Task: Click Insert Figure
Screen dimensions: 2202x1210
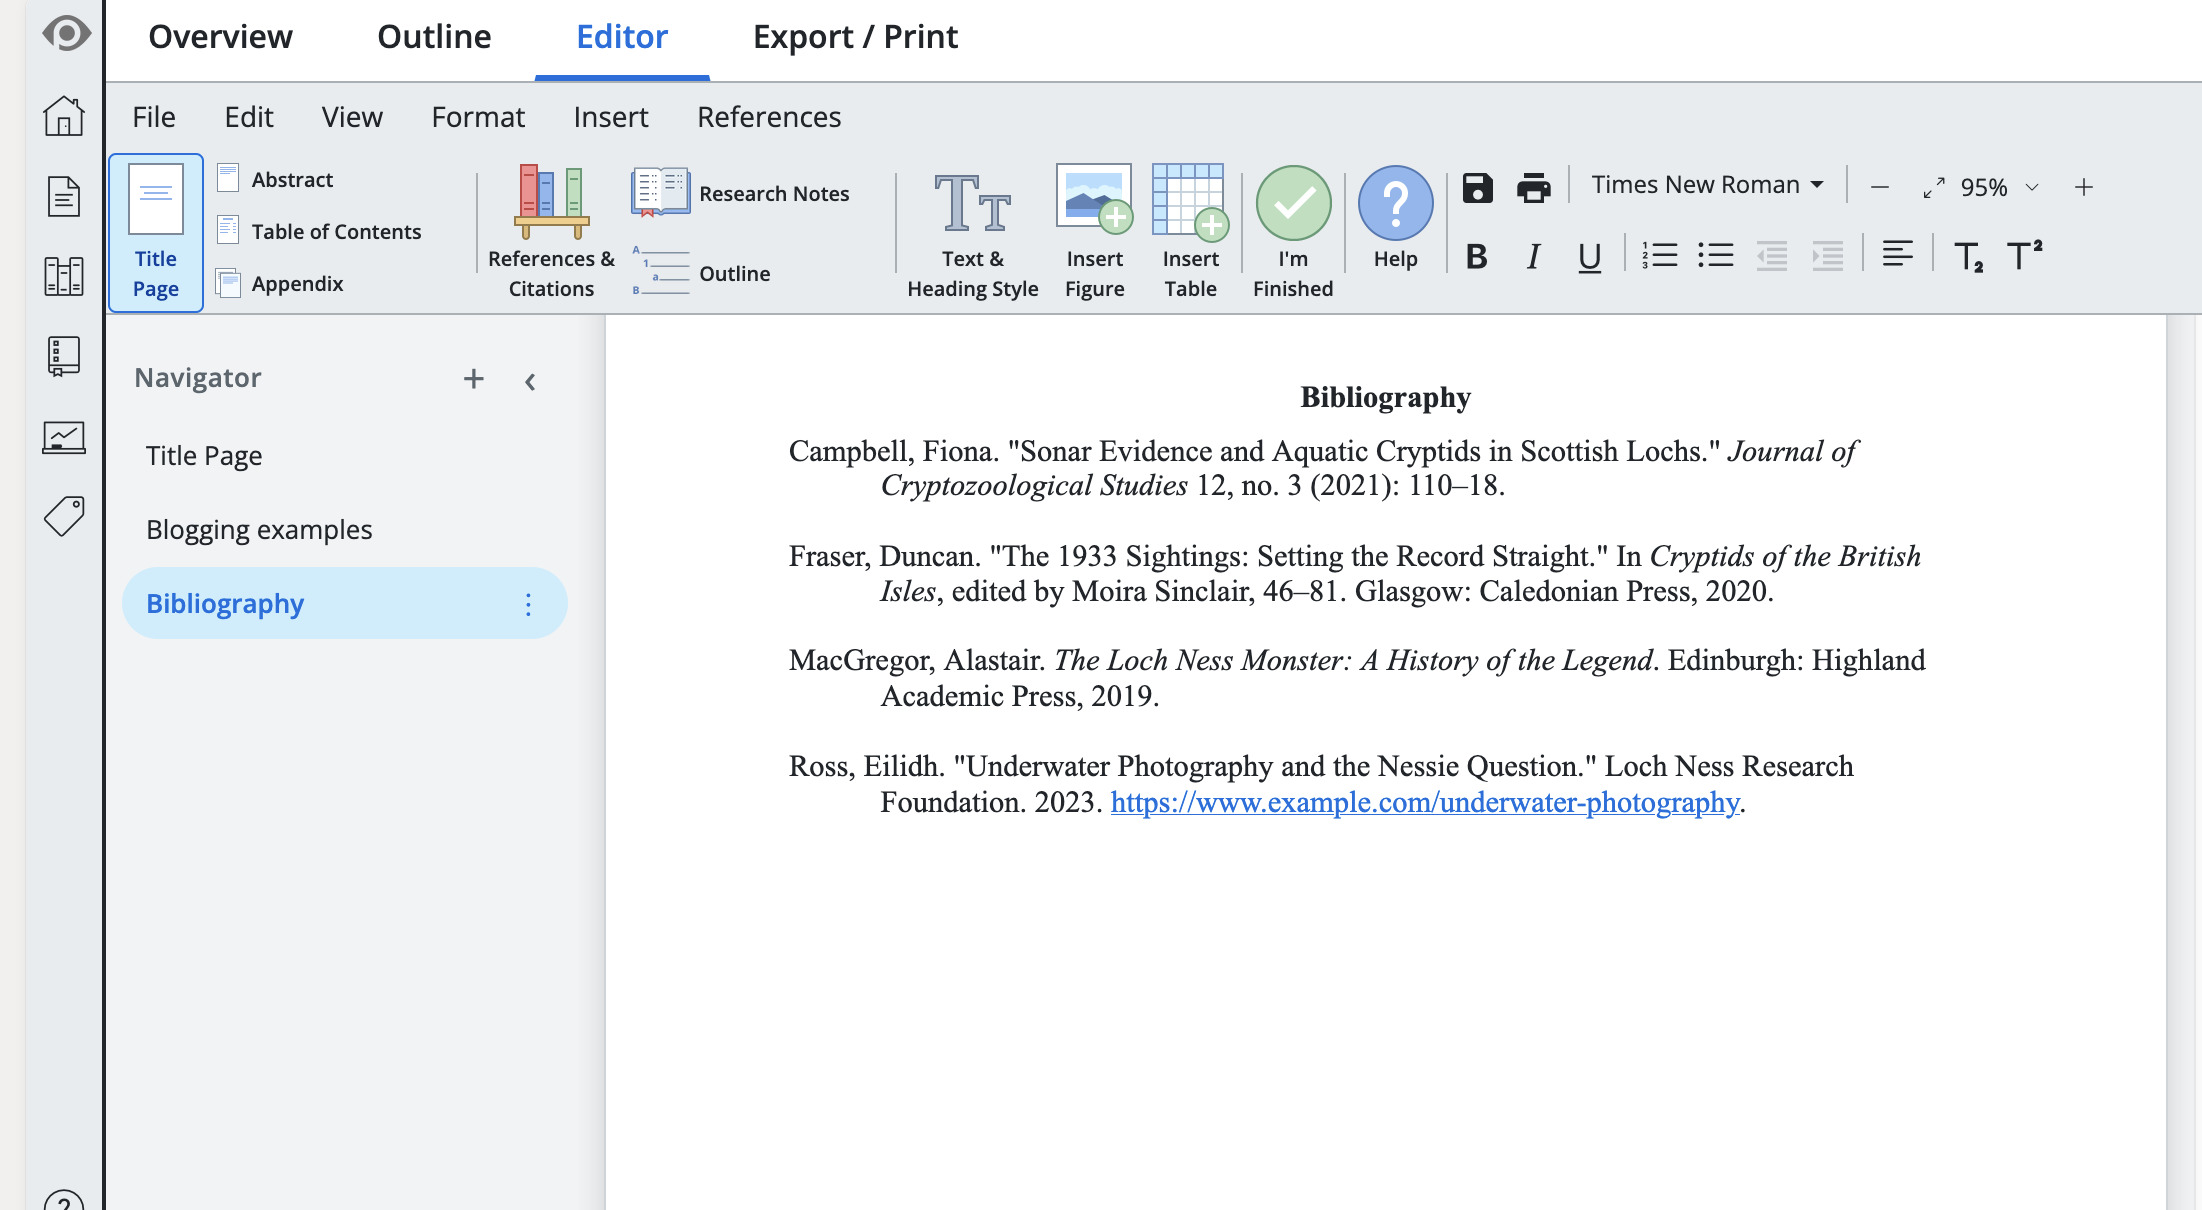Action: point(1094,233)
